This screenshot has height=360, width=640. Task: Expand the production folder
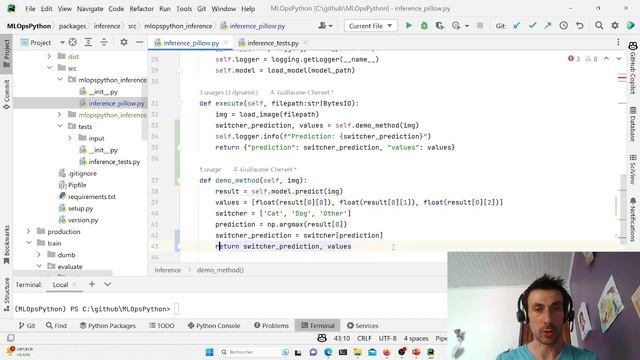(29, 231)
